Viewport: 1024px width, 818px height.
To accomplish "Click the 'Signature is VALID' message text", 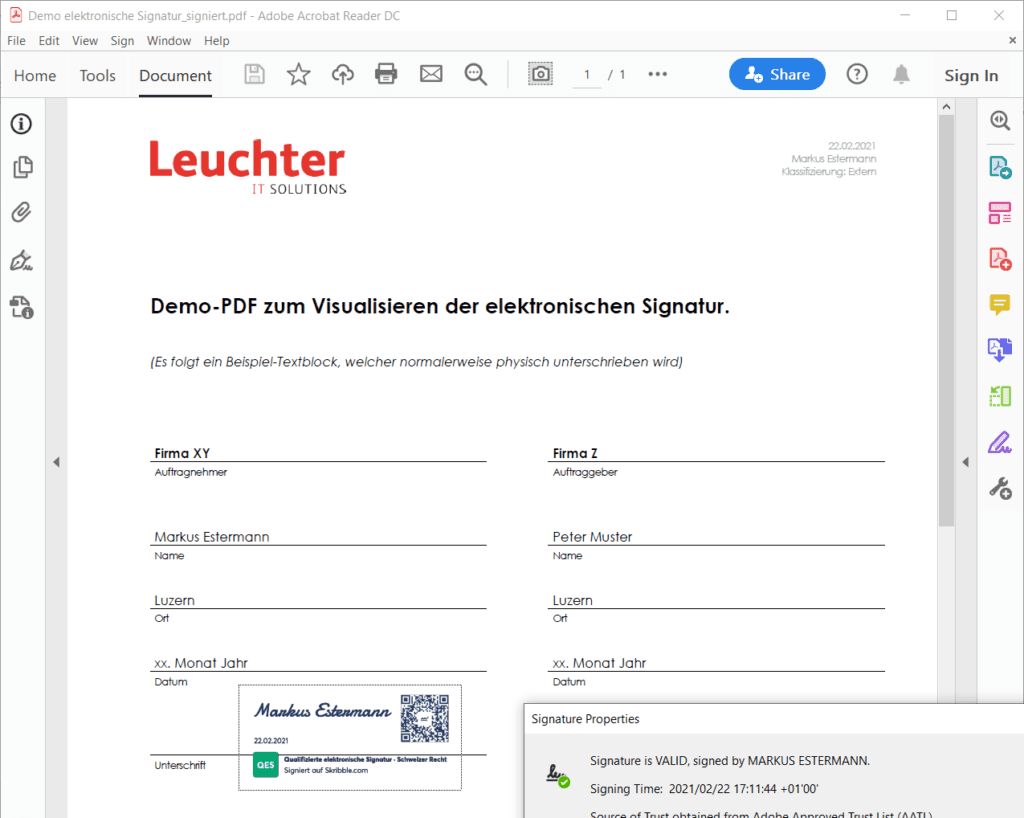I will tap(729, 761).
